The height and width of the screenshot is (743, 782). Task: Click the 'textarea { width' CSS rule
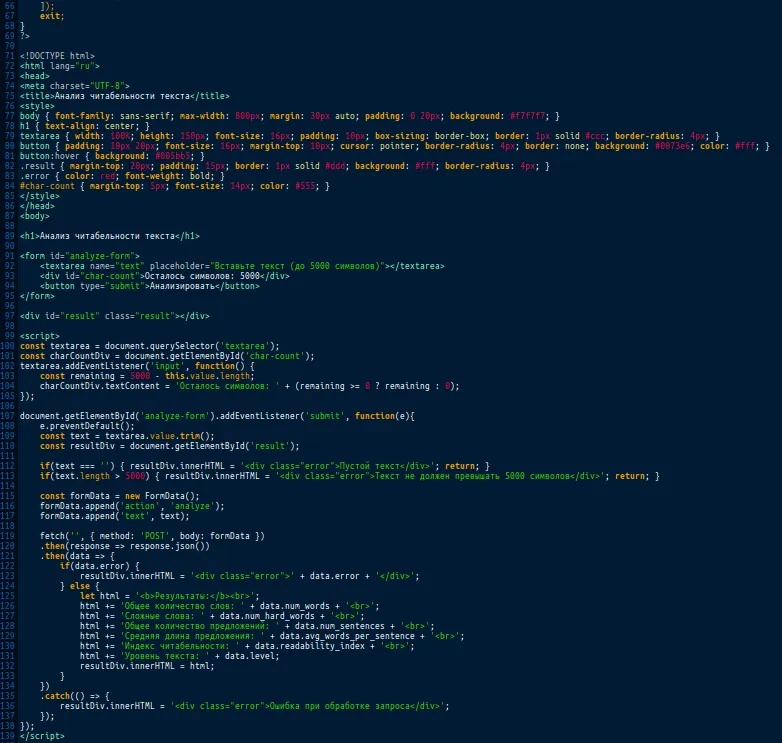point(370,136)
